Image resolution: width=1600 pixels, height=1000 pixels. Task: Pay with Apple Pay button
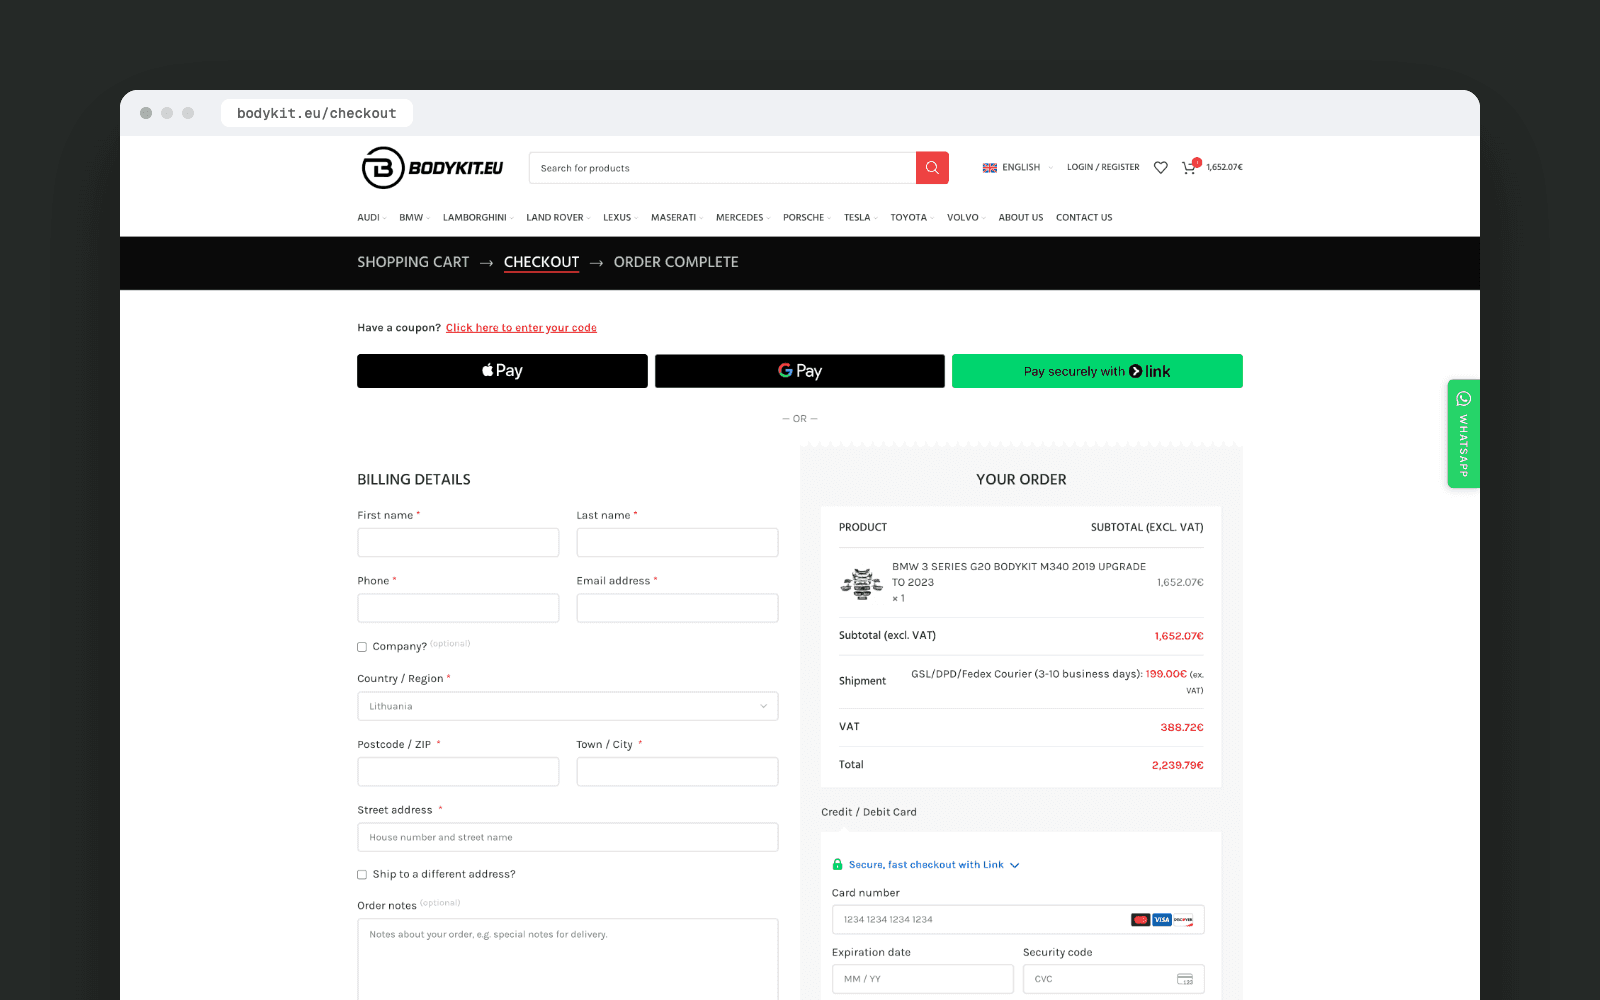502,371
